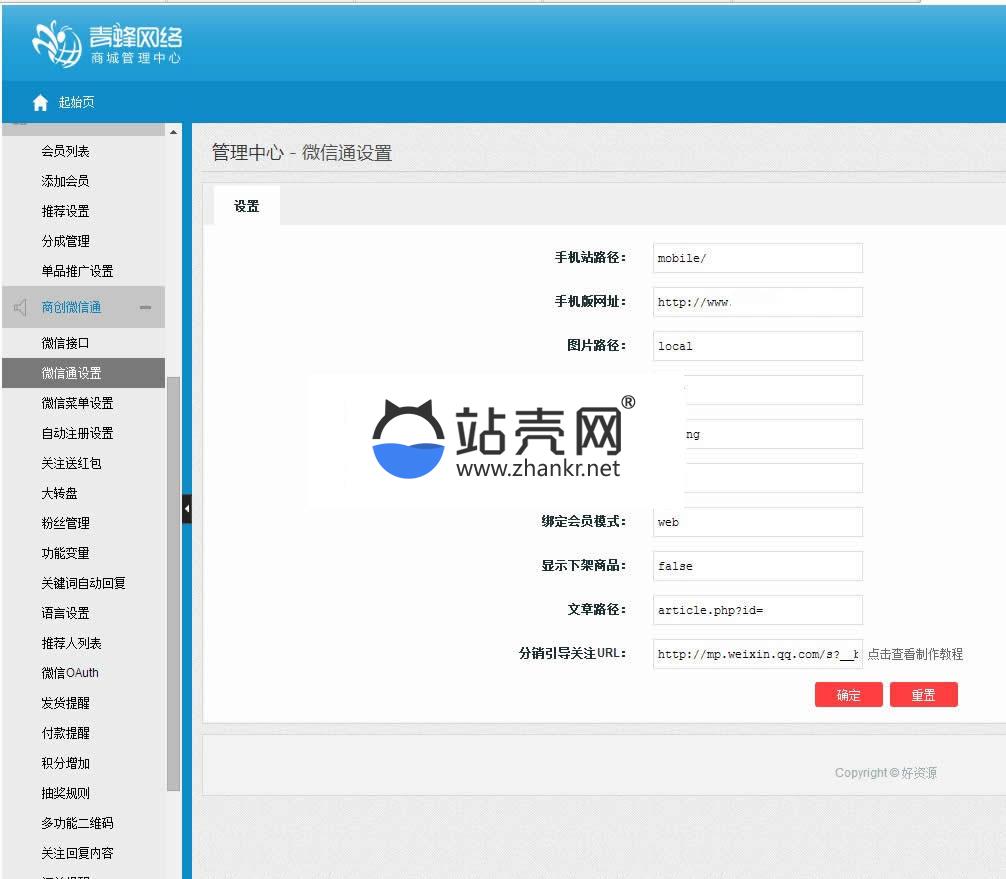
Task: Click the home icon beside 起始页
Action: pos(40,103)
